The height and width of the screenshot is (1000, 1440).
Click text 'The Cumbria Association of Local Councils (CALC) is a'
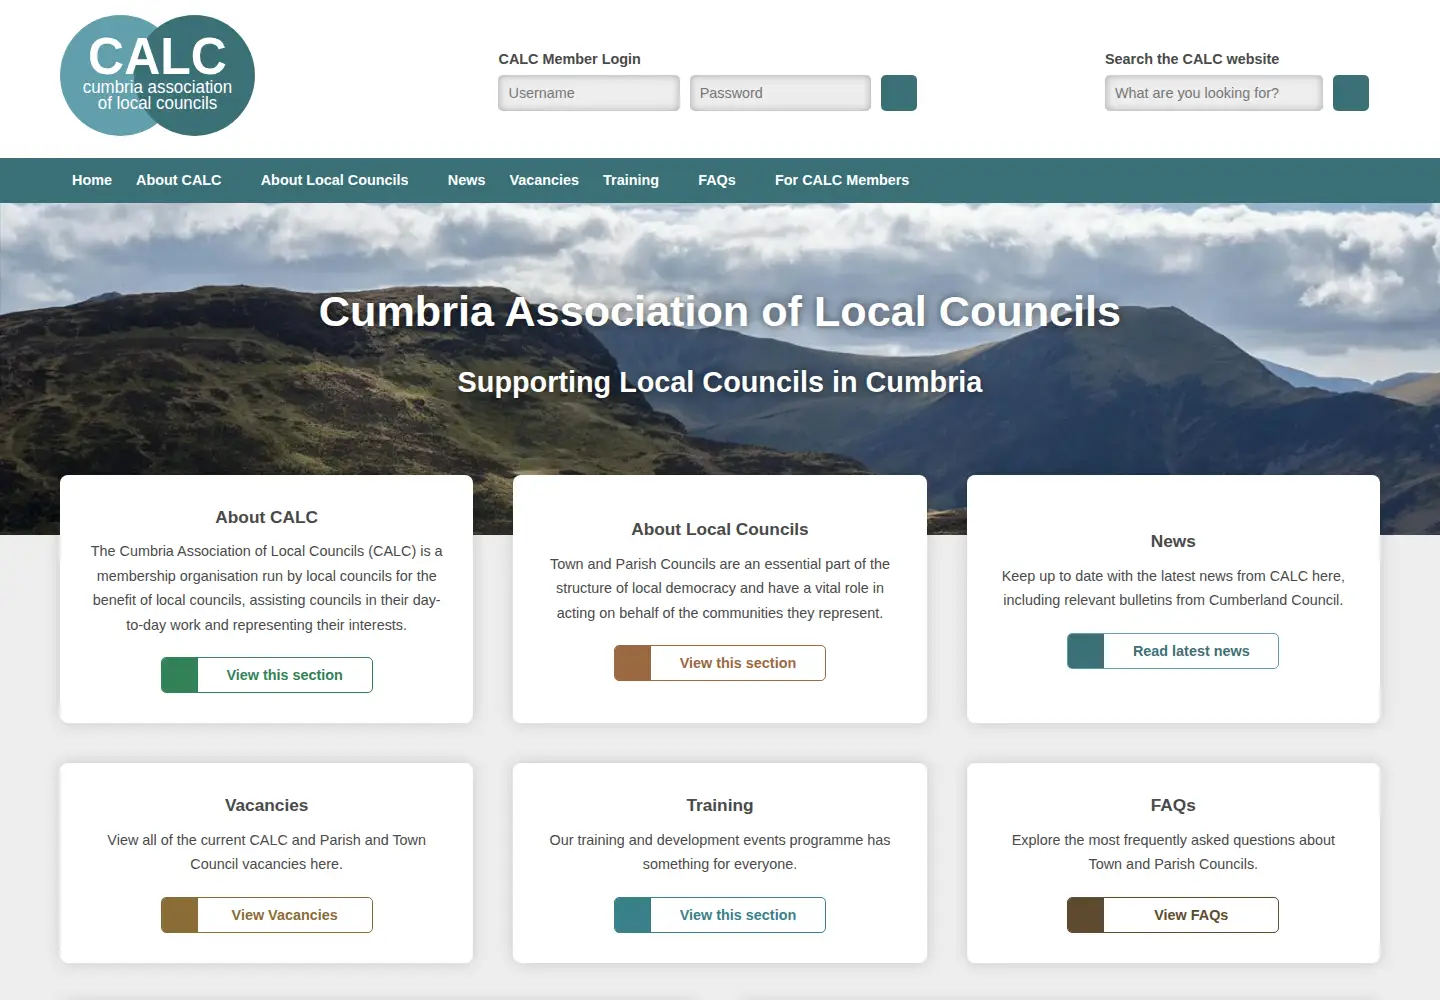pyautogui.click(x=267, y=551)
